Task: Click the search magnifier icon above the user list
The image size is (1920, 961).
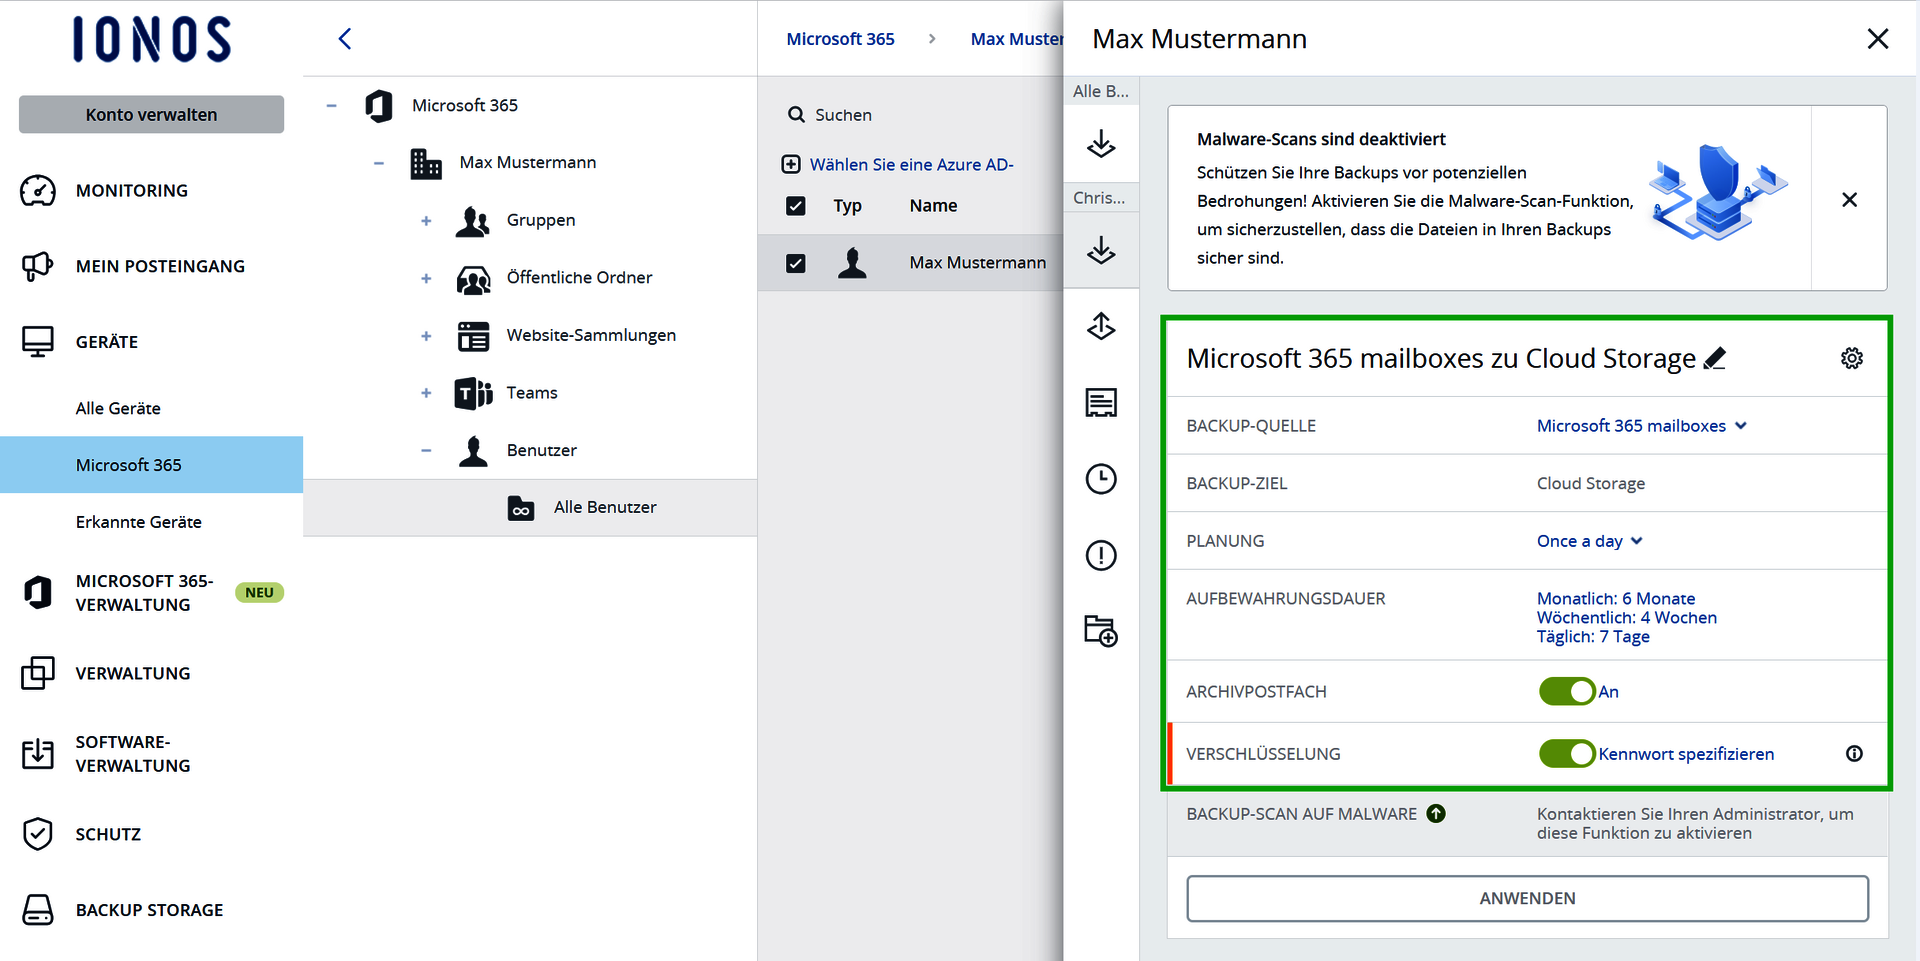Action: (795, 114)
